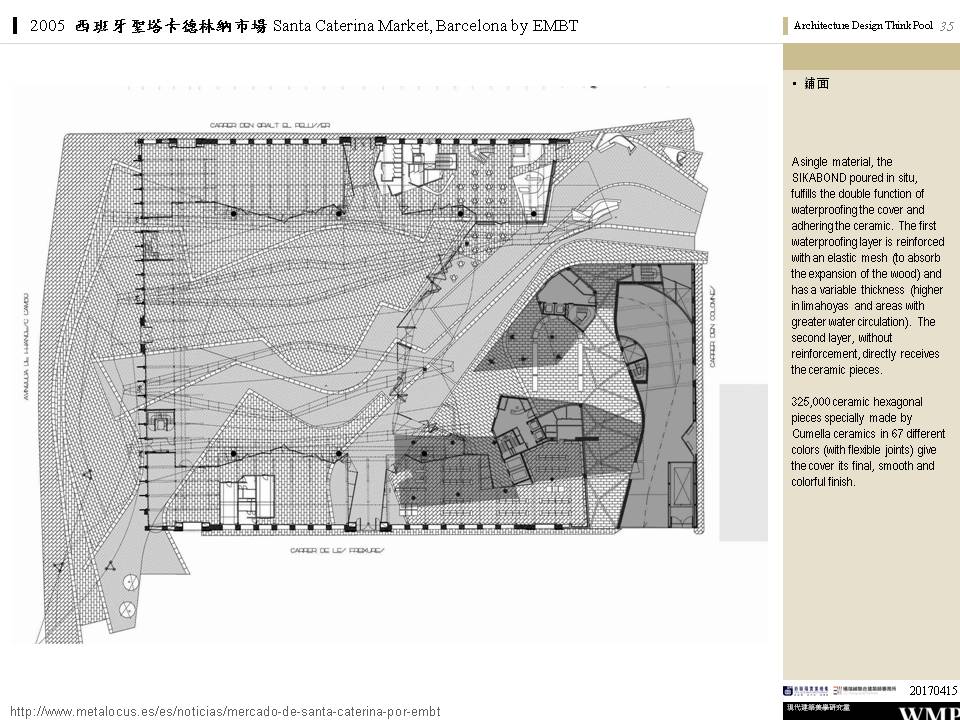Select the '325,000 ceramic hexagonal pieces' paragraph
Image resolution: width=960 pixels, height=720 pixels.
point(868,441)
